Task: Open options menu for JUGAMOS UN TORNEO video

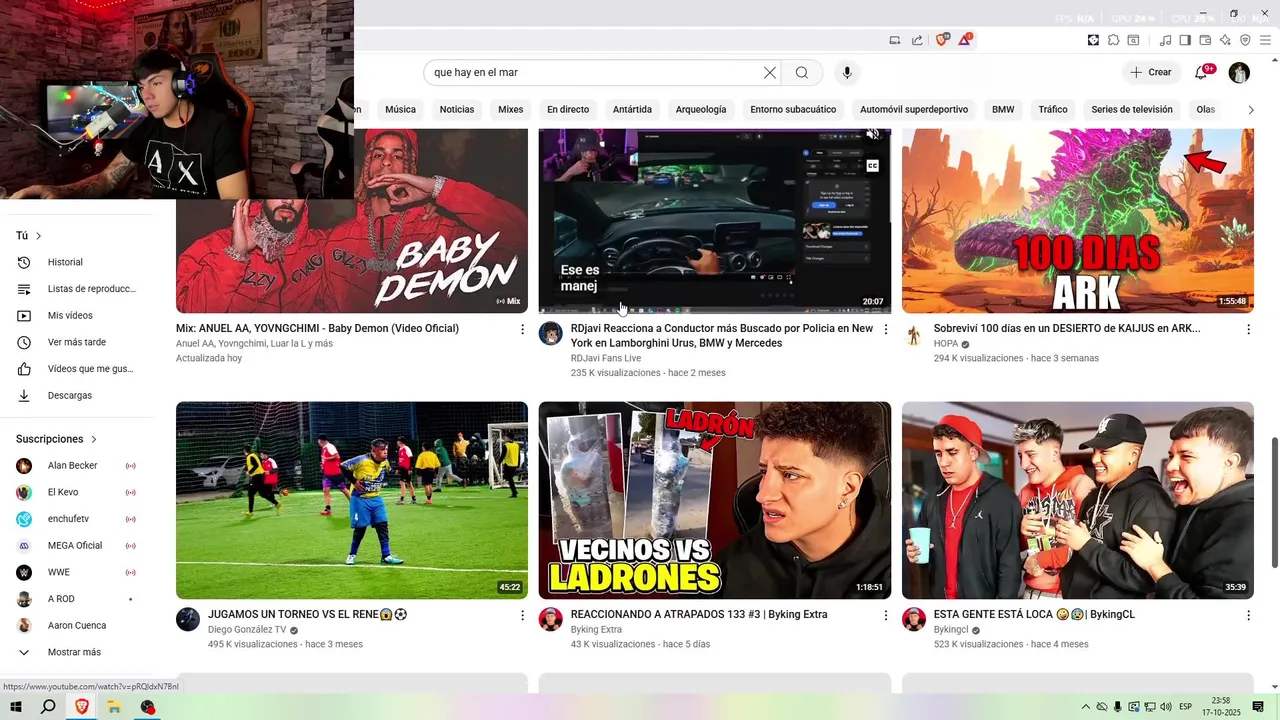Action: coord(522,615)
